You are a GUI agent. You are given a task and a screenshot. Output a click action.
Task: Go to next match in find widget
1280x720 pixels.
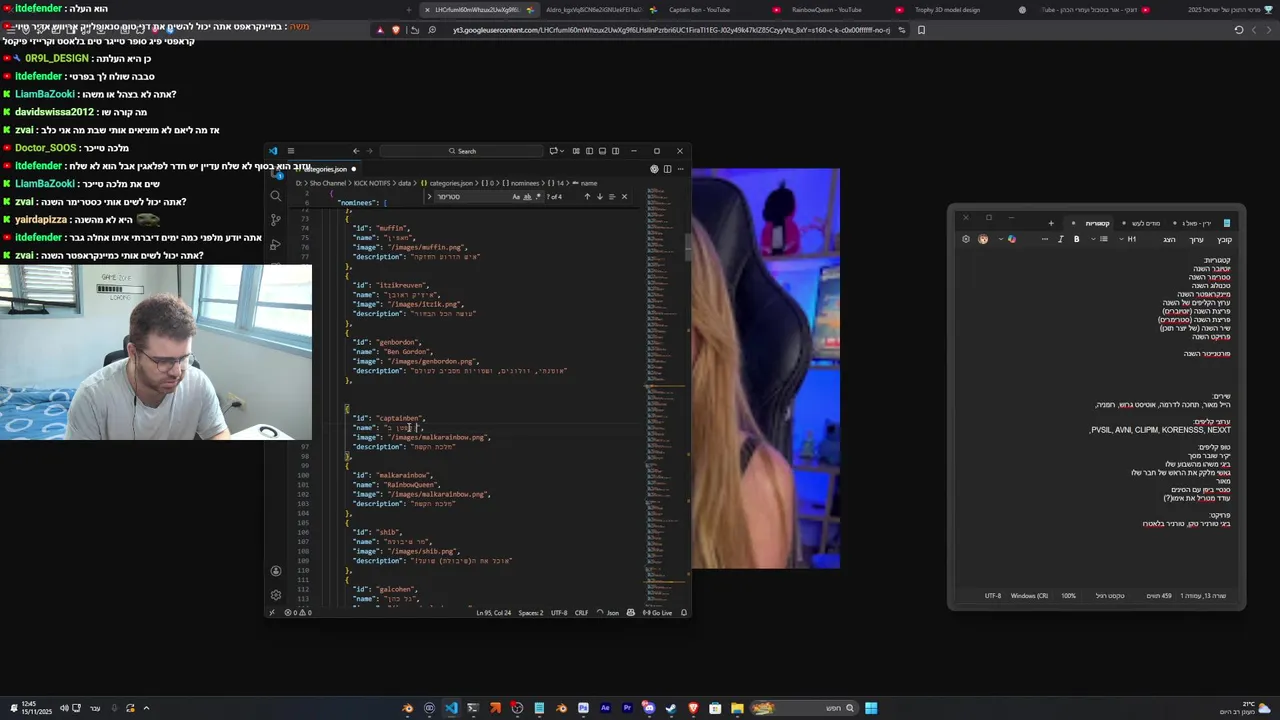[x=600, y=197]
